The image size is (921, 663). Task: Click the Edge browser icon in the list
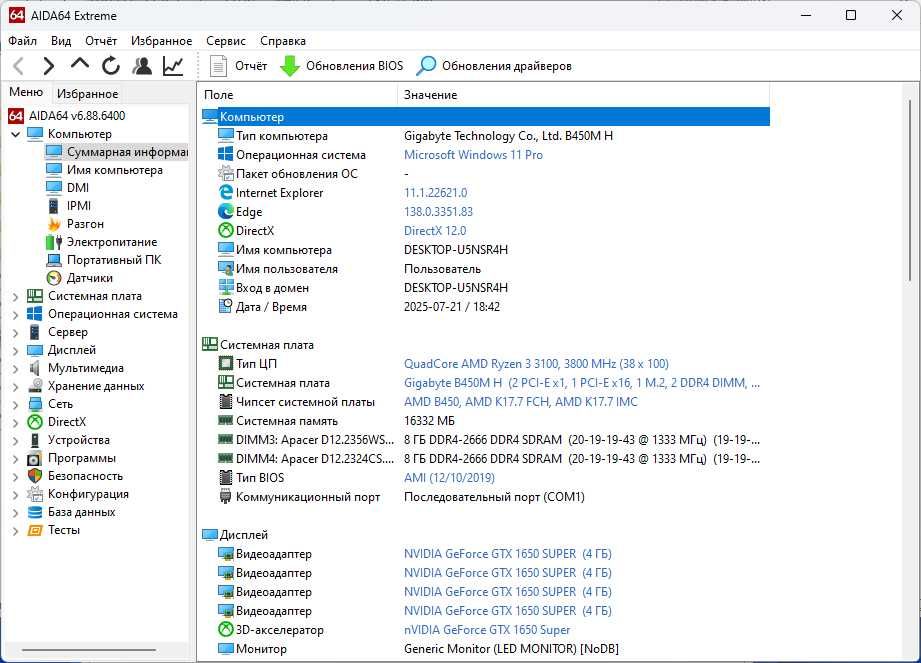coord(226,211)
